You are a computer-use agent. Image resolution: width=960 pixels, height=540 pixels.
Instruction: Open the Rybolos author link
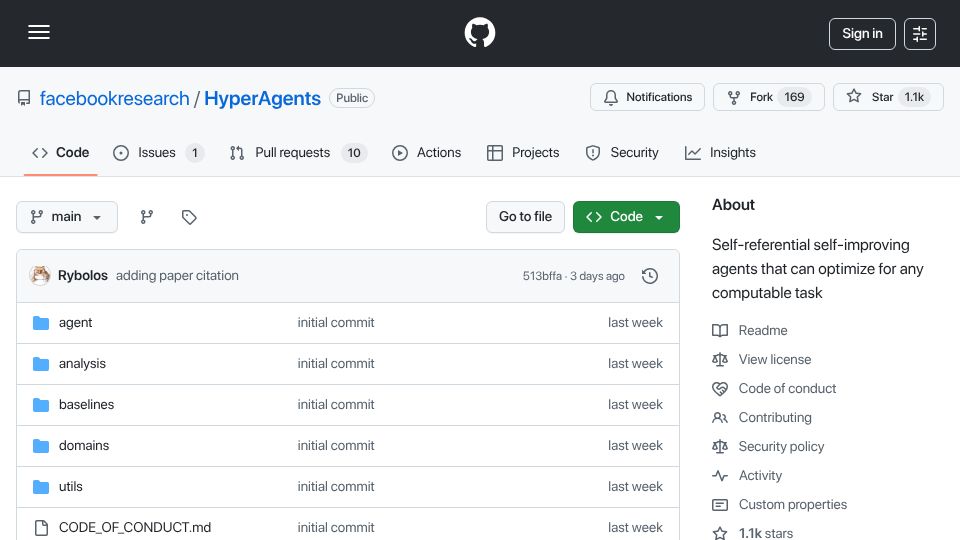pos(83,276)
